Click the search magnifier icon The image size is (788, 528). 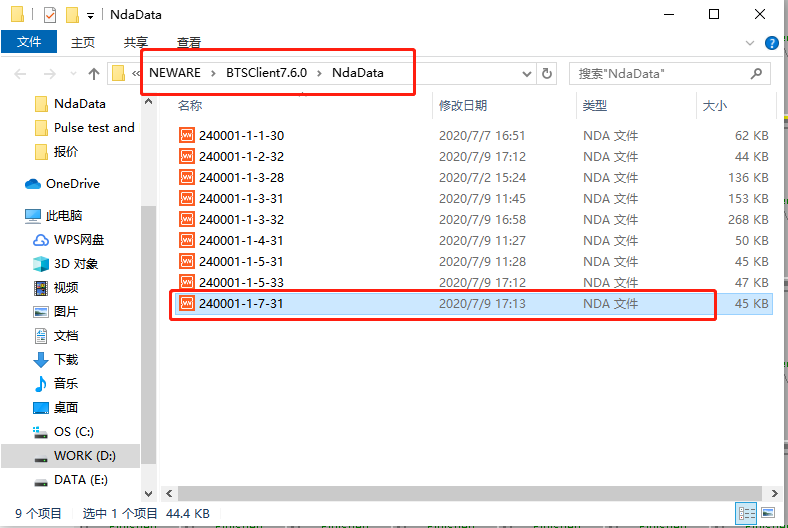[x=756, y=74]
